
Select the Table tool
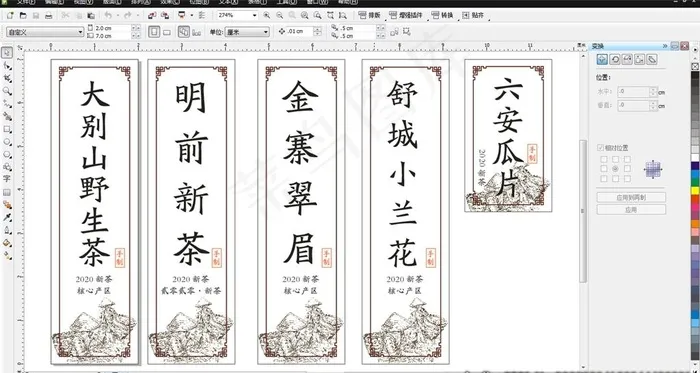click(7, 192)
